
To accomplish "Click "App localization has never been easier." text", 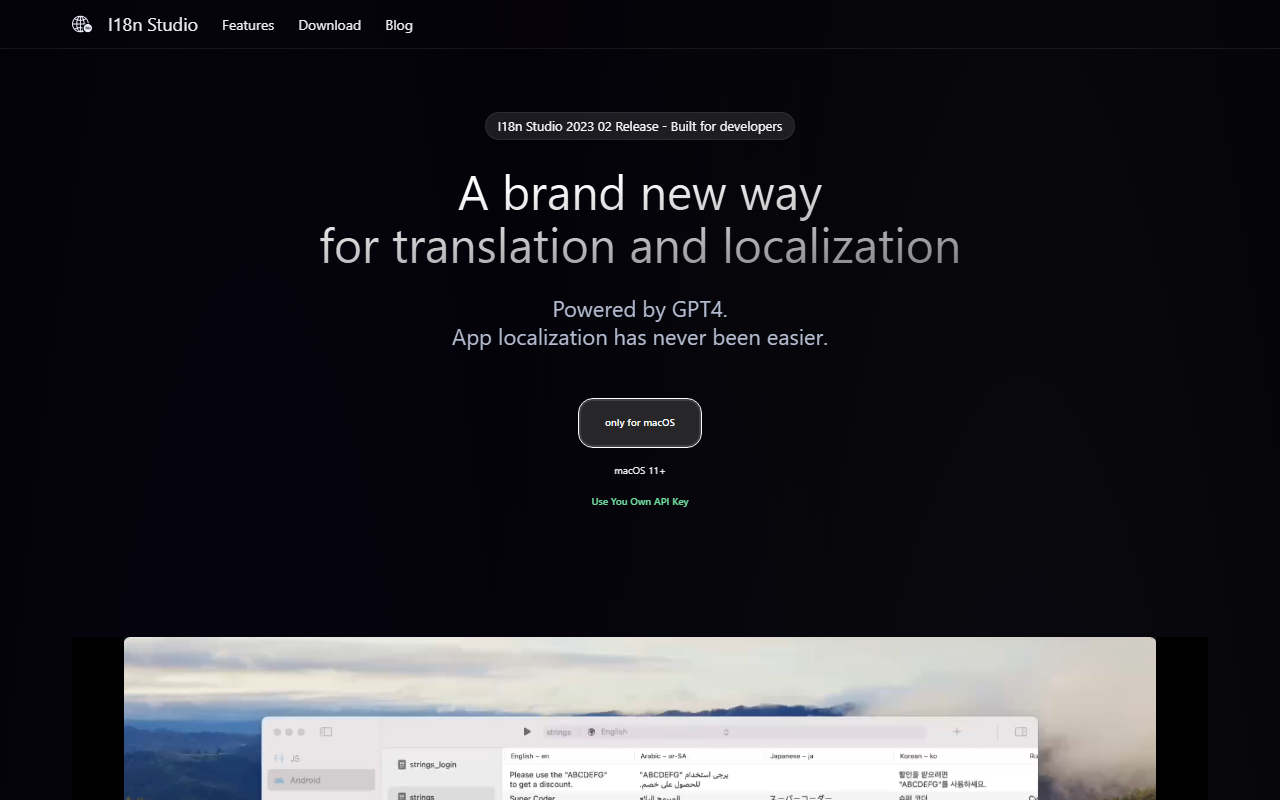I will point(640,337).
